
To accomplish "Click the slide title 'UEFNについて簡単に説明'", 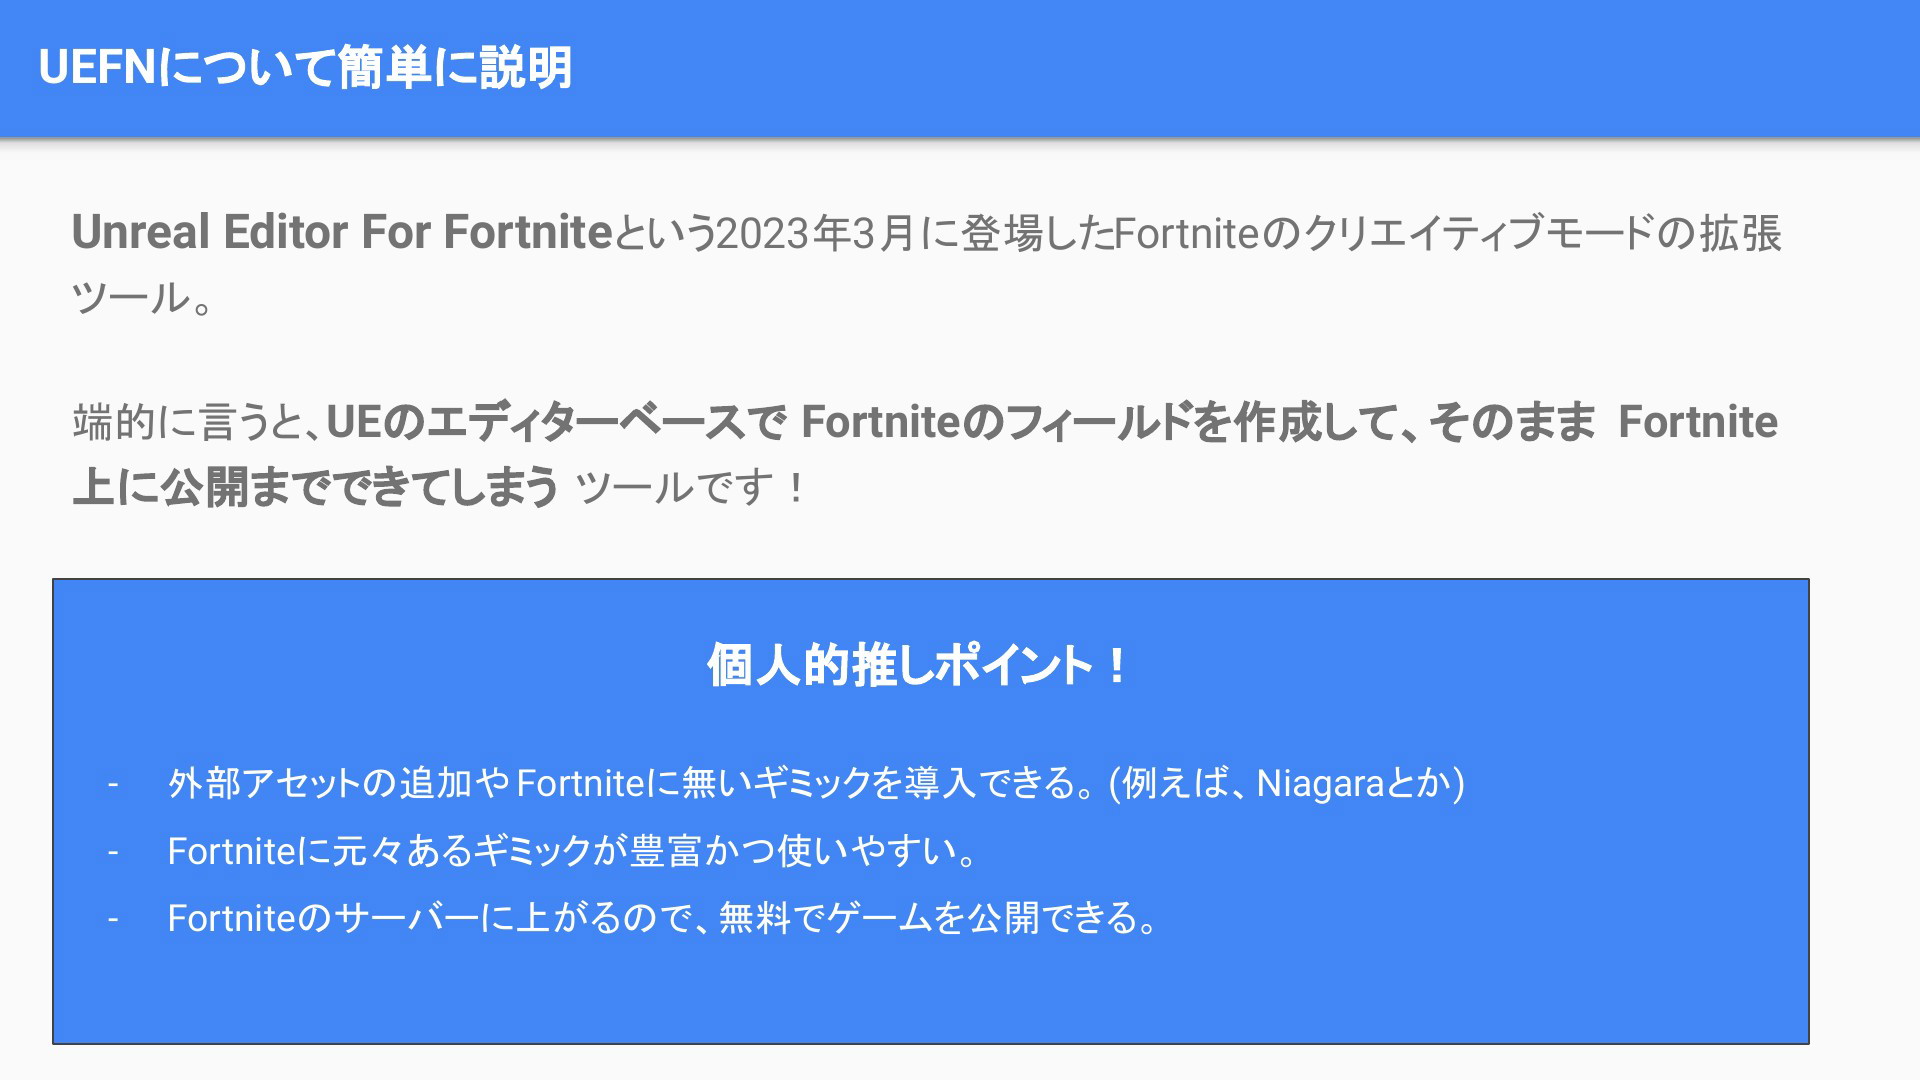I will coord(305,68).
